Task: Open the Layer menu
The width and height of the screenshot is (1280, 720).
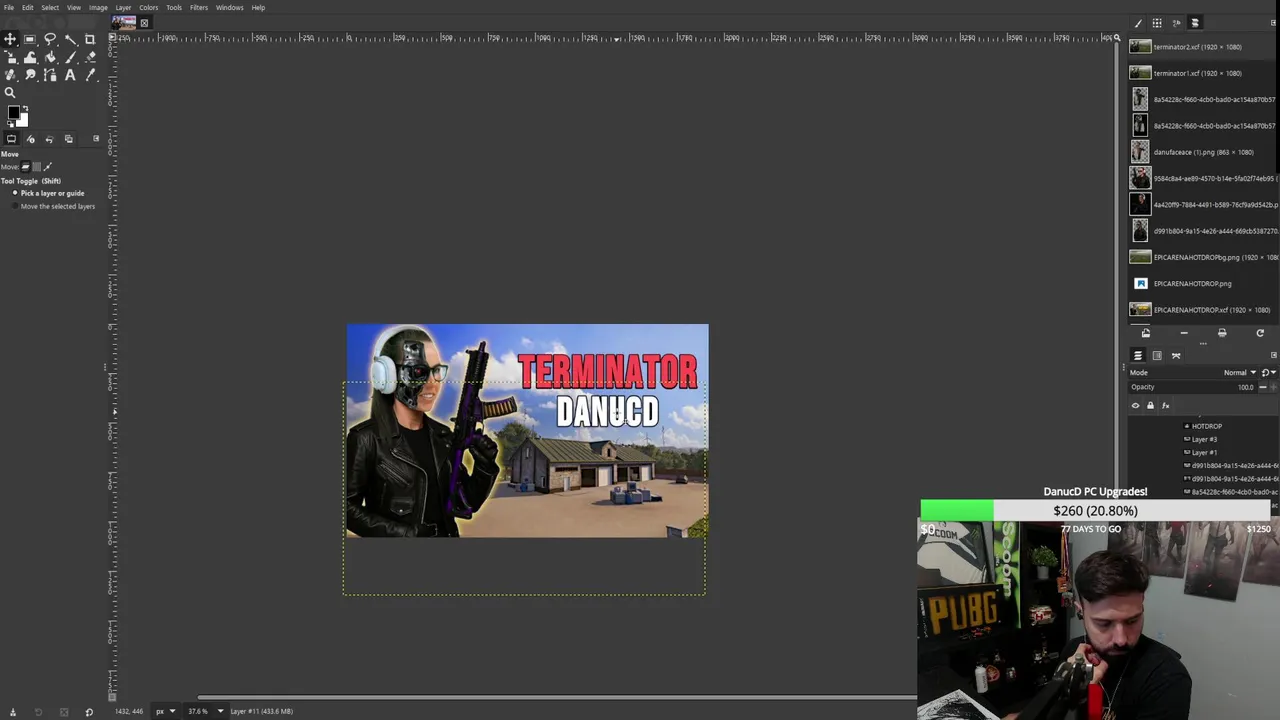Action: coord(123,7)
